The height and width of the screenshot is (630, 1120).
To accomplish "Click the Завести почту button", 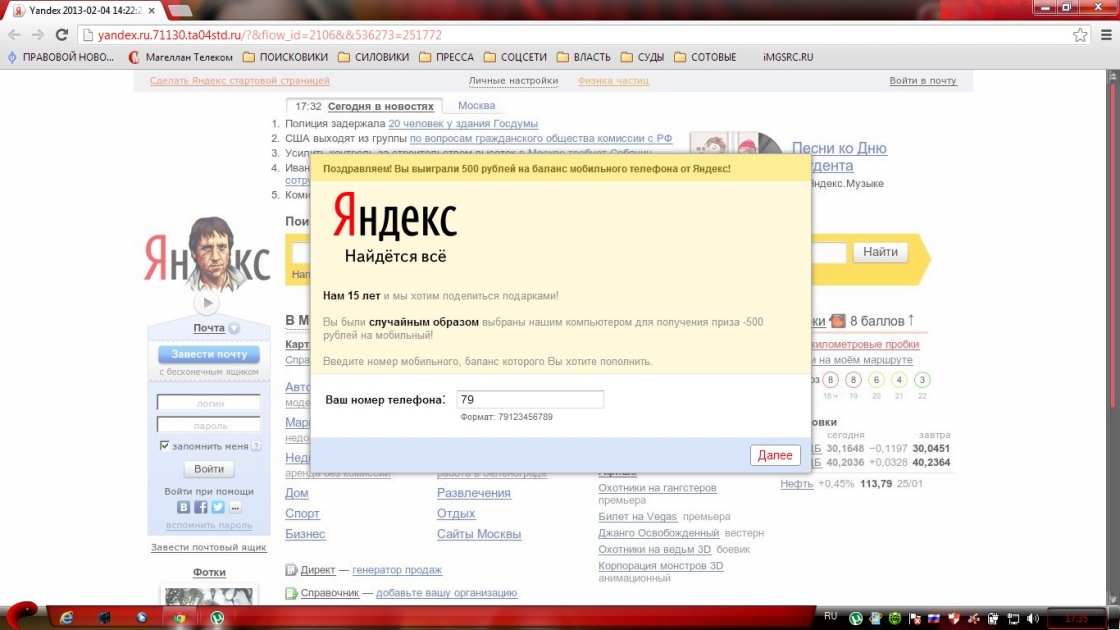I will (209, 354).
